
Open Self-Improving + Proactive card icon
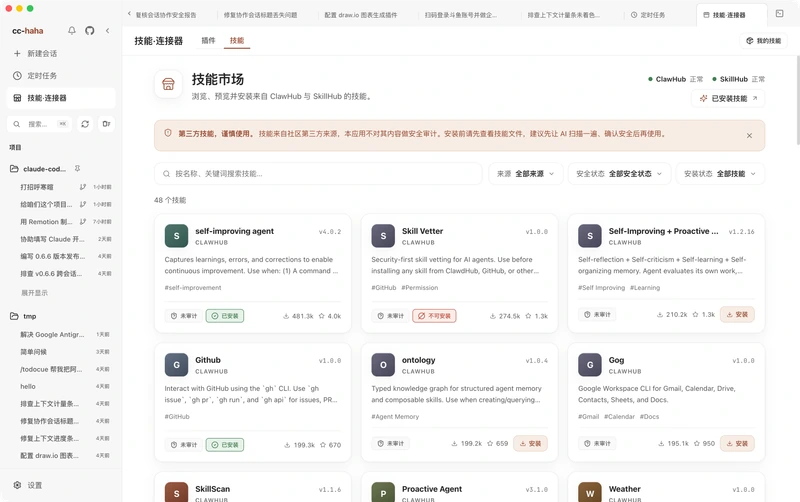point(590,236)
